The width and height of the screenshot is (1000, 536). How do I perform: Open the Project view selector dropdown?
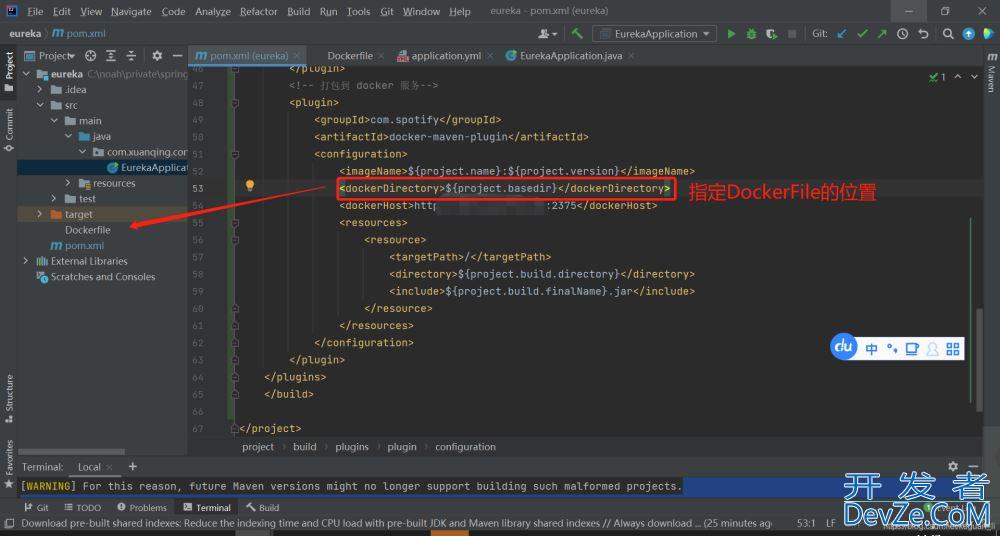[57, 56]
